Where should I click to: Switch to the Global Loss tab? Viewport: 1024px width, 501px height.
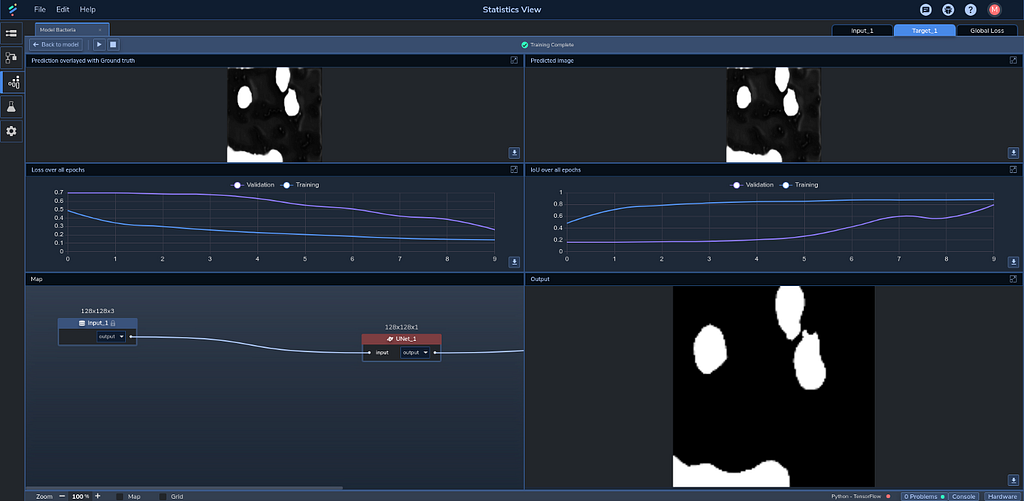click(987, 31)
